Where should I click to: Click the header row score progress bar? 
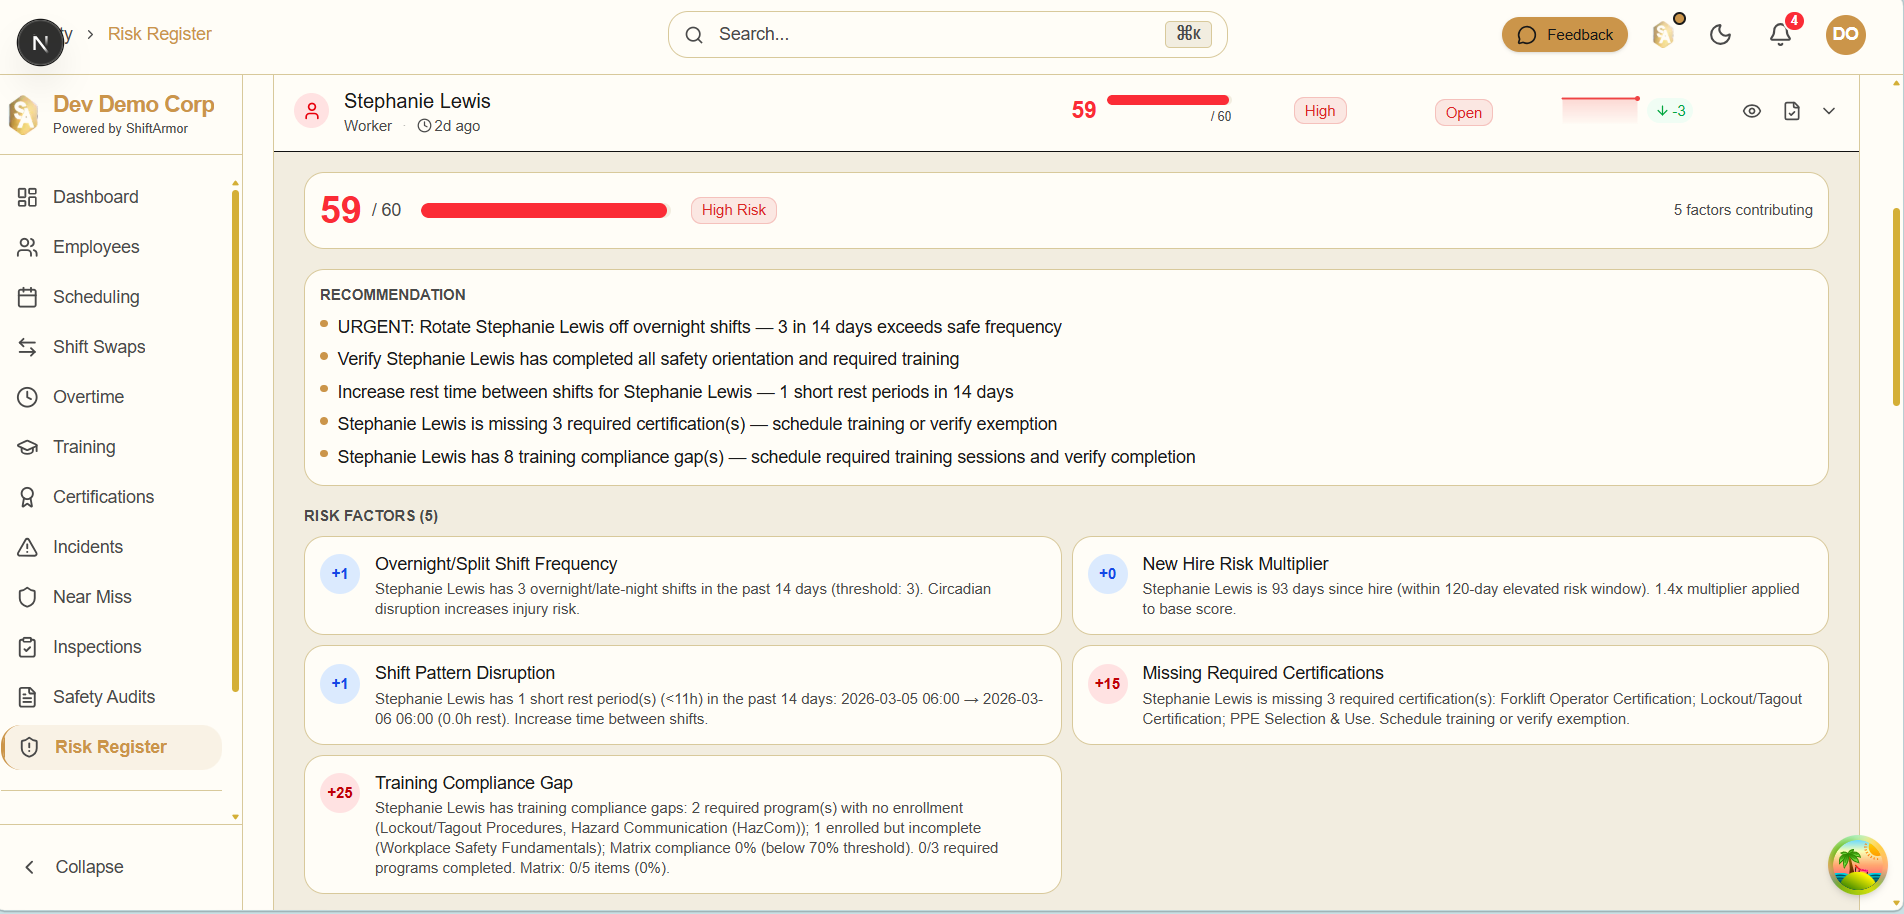(x=1168, y=100)
